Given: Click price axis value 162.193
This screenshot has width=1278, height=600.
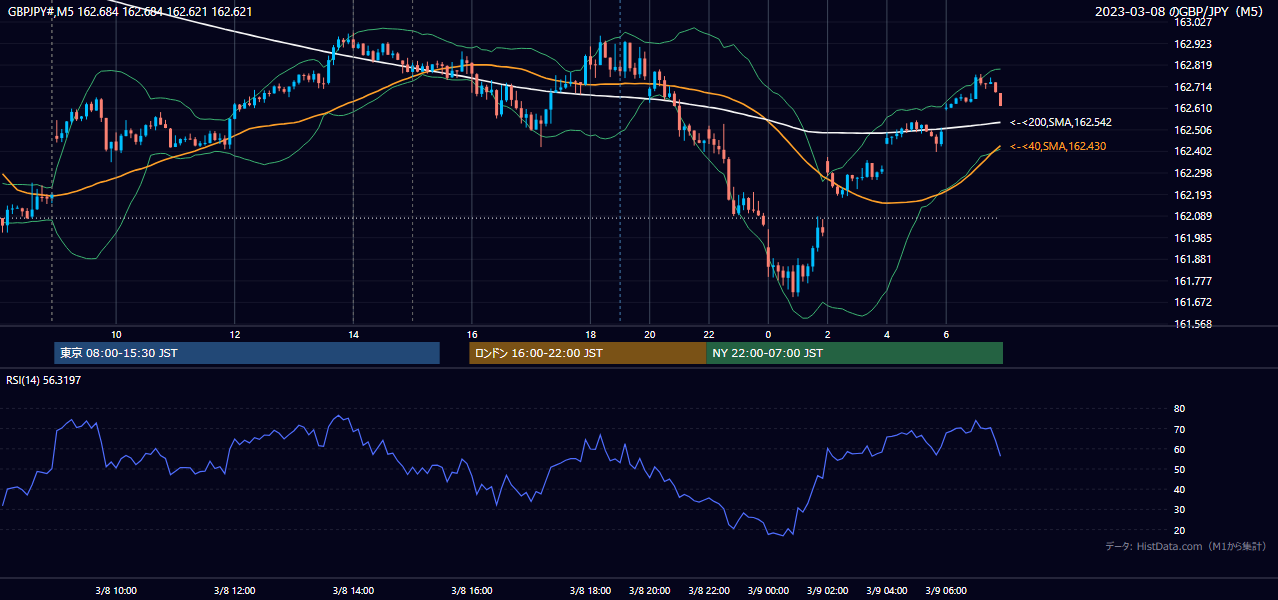Looking at the screenshot, I should click(x=1193, y=195).
